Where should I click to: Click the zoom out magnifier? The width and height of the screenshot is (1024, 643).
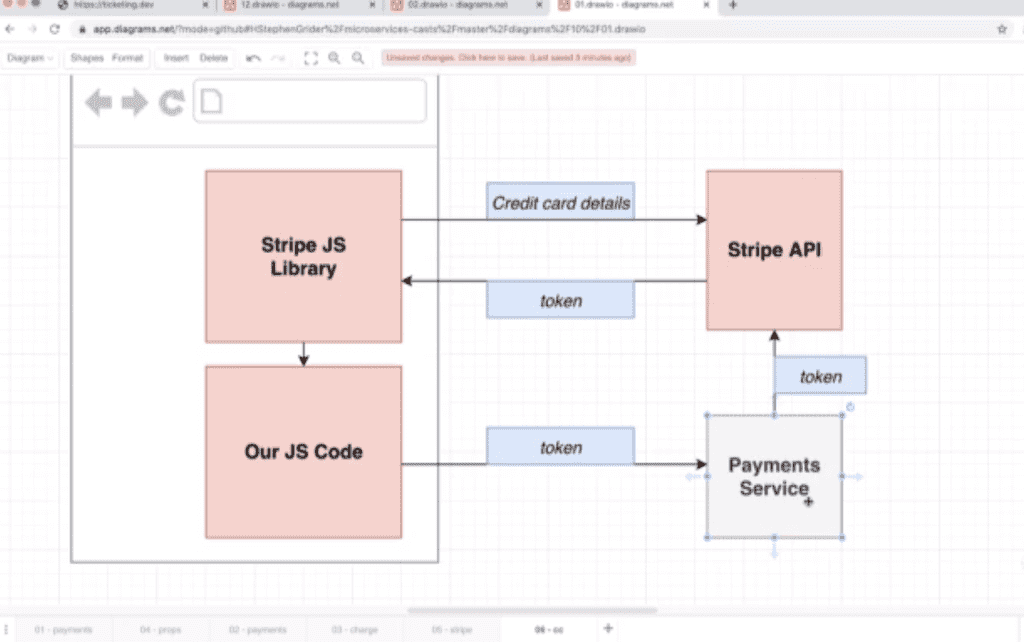[357, 58]
